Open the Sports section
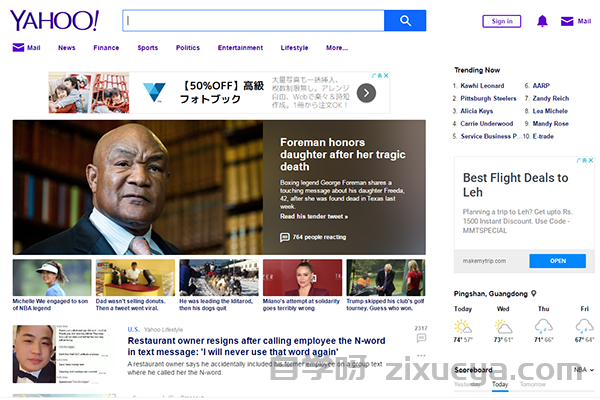This screenshot has height=400, width=600. [x=148, y=48]
